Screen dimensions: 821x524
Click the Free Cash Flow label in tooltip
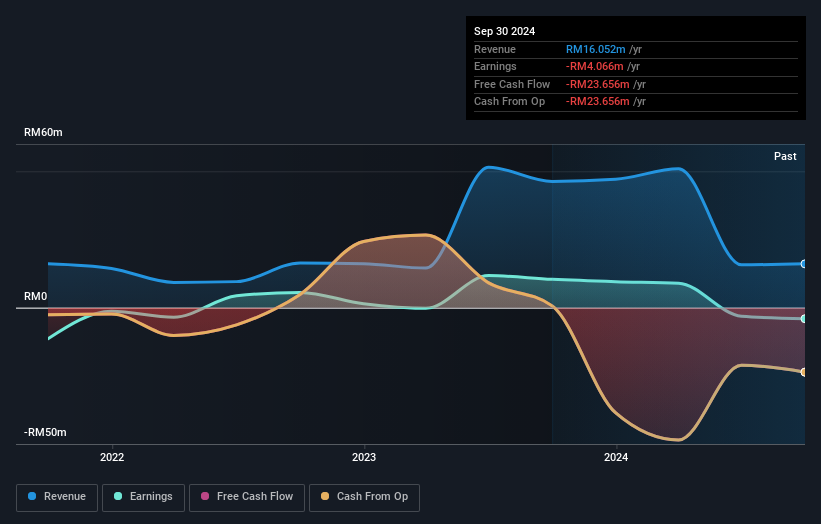coord(512,84)
